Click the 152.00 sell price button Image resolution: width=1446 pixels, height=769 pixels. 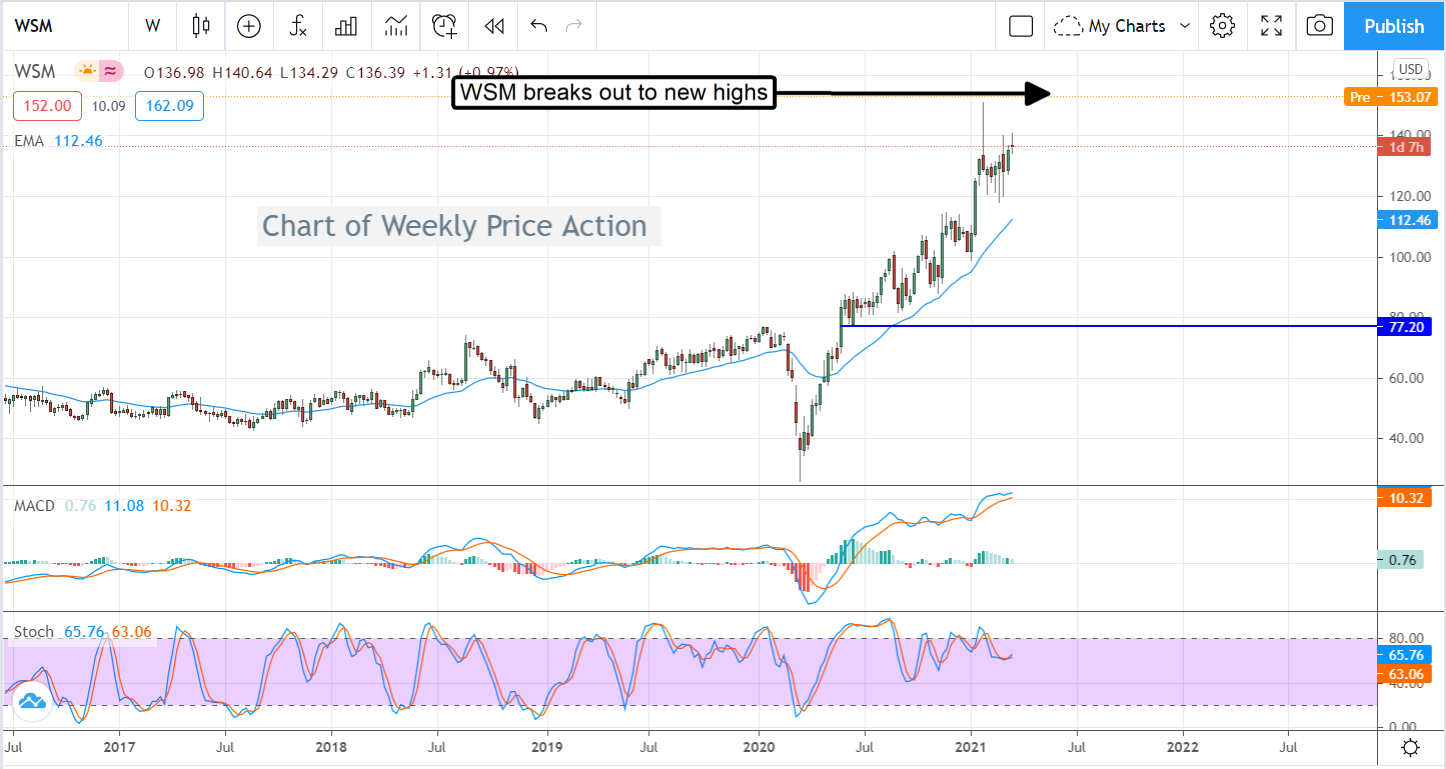coord(48,106)
